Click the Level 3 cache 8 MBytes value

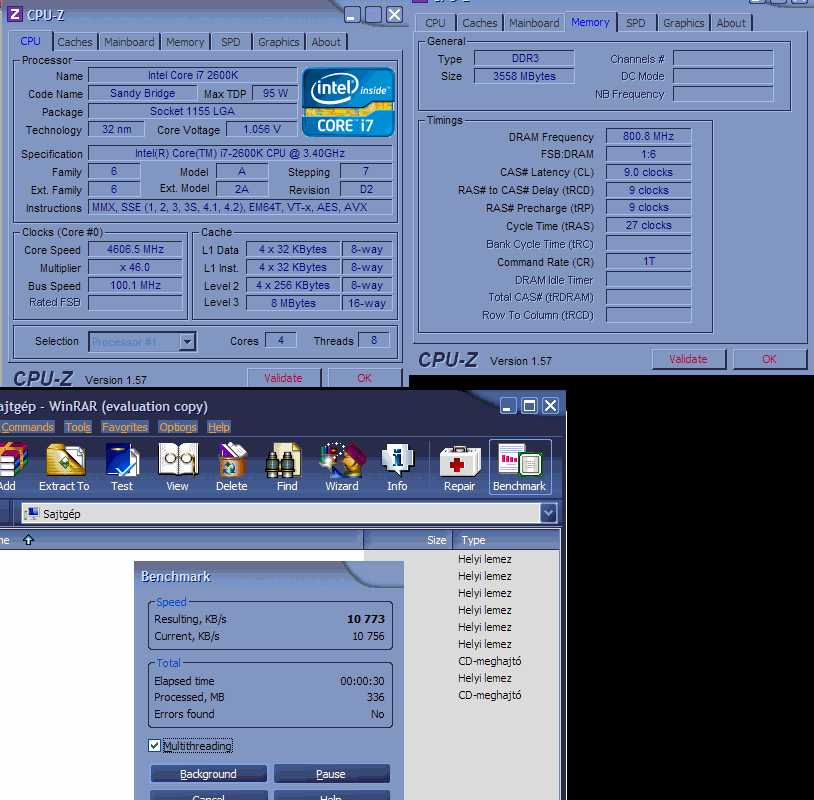pyautogui.click(x=293, y=303)
